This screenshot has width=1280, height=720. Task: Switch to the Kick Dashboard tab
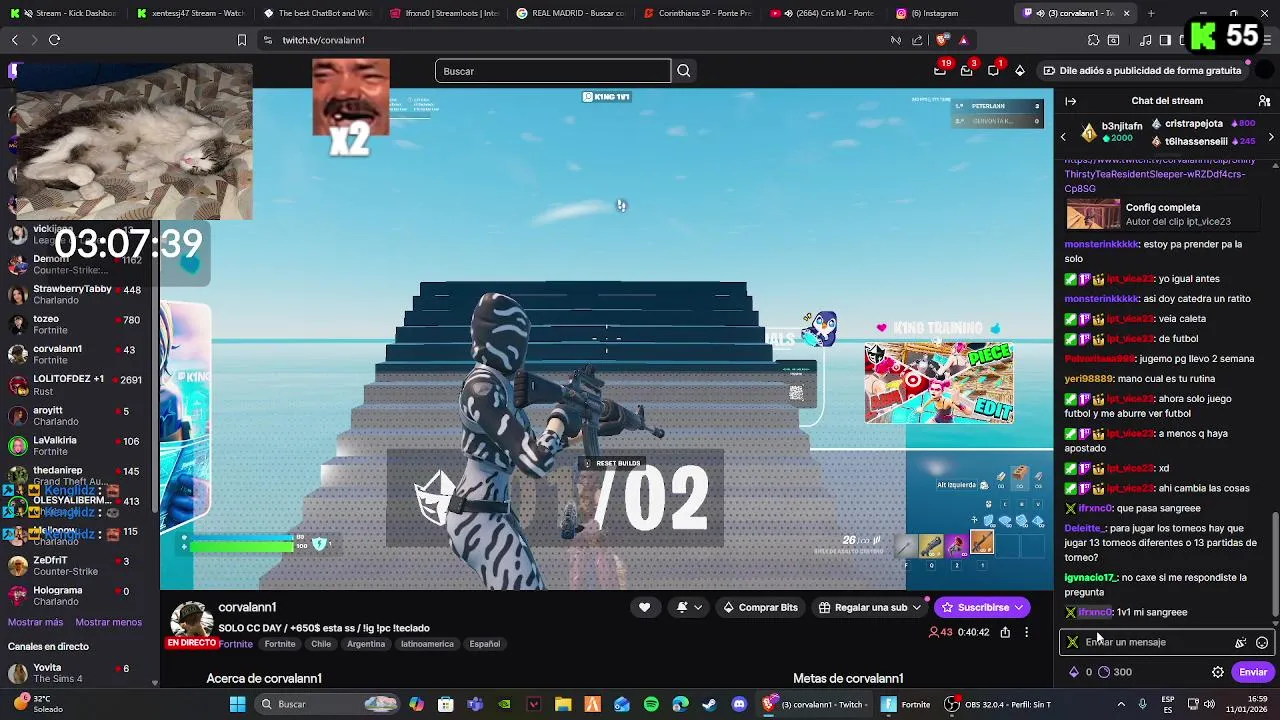click(x=66, y=13)
